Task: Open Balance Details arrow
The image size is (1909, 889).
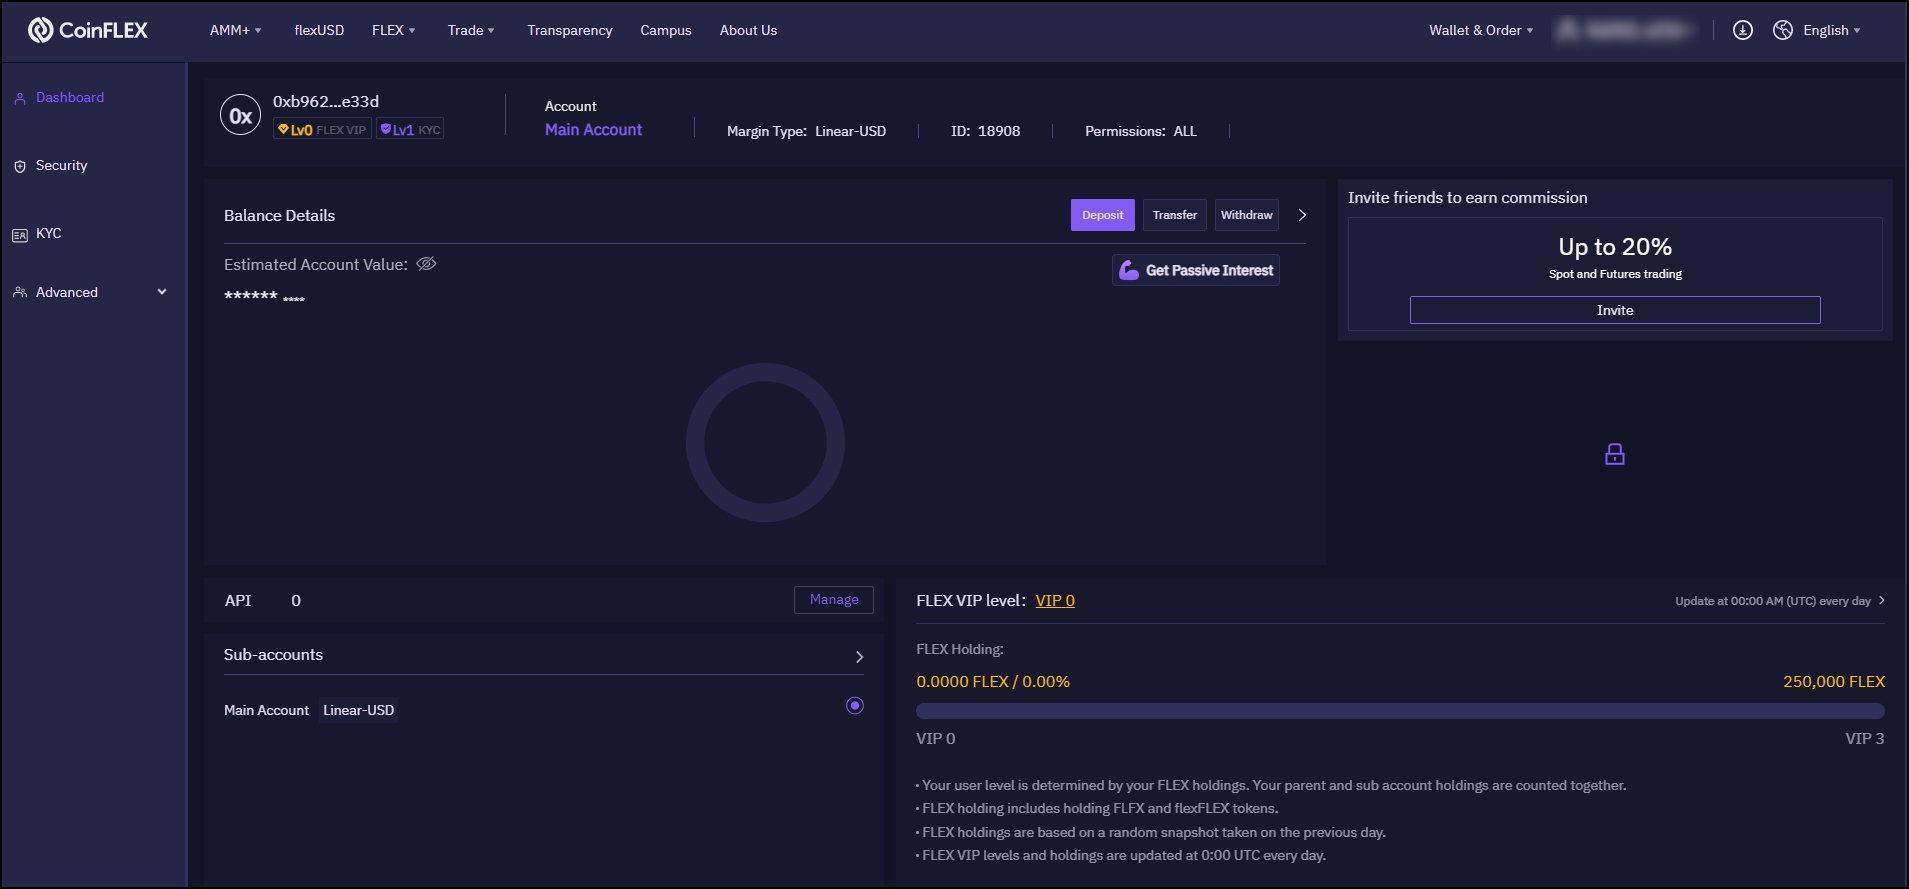Action: click(1302, 215)
